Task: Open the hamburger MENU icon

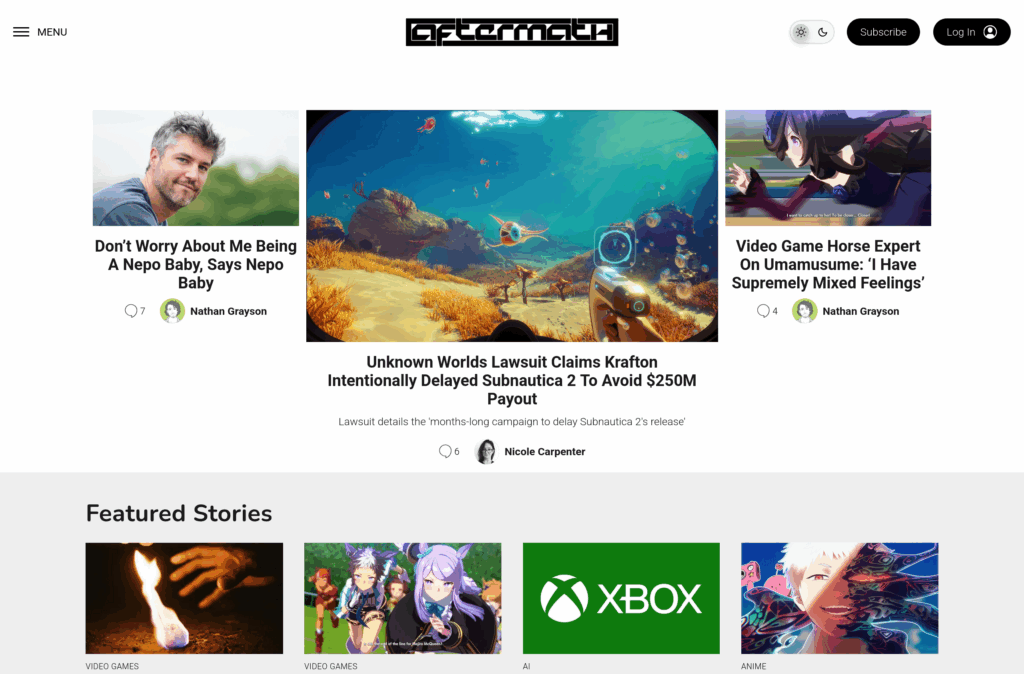Action: point(21,32)
